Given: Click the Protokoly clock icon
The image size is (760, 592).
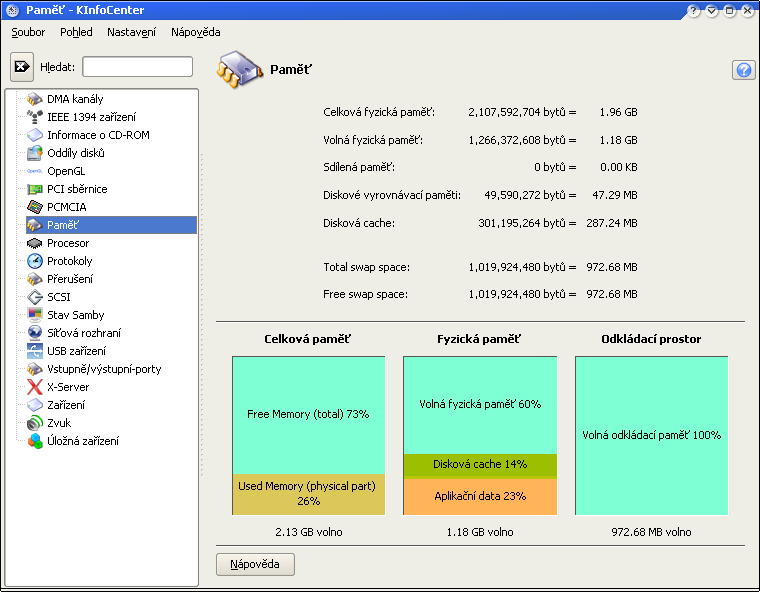Looking at the screenshot, I should pos(35,261).
